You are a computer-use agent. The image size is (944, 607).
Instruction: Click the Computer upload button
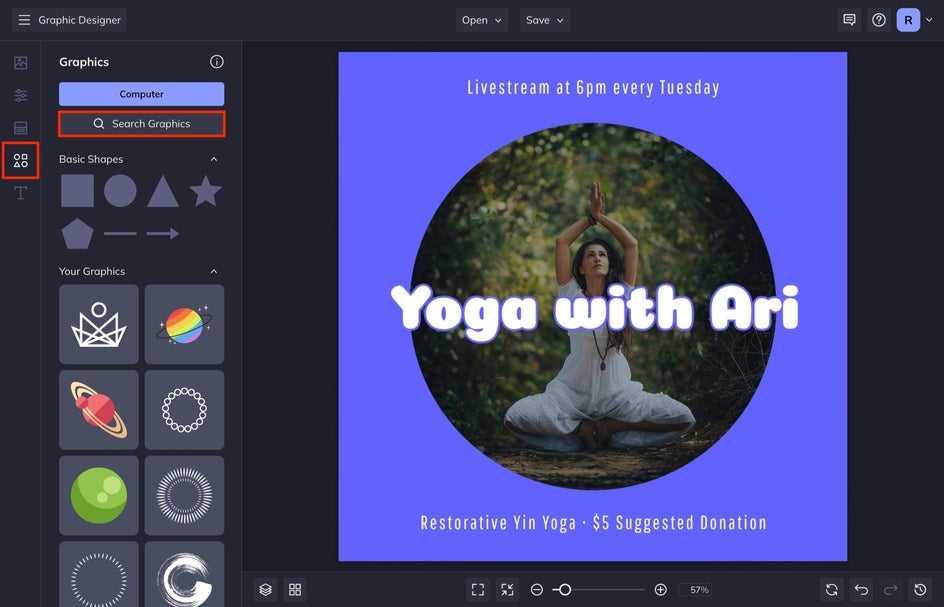coord(141,94)
